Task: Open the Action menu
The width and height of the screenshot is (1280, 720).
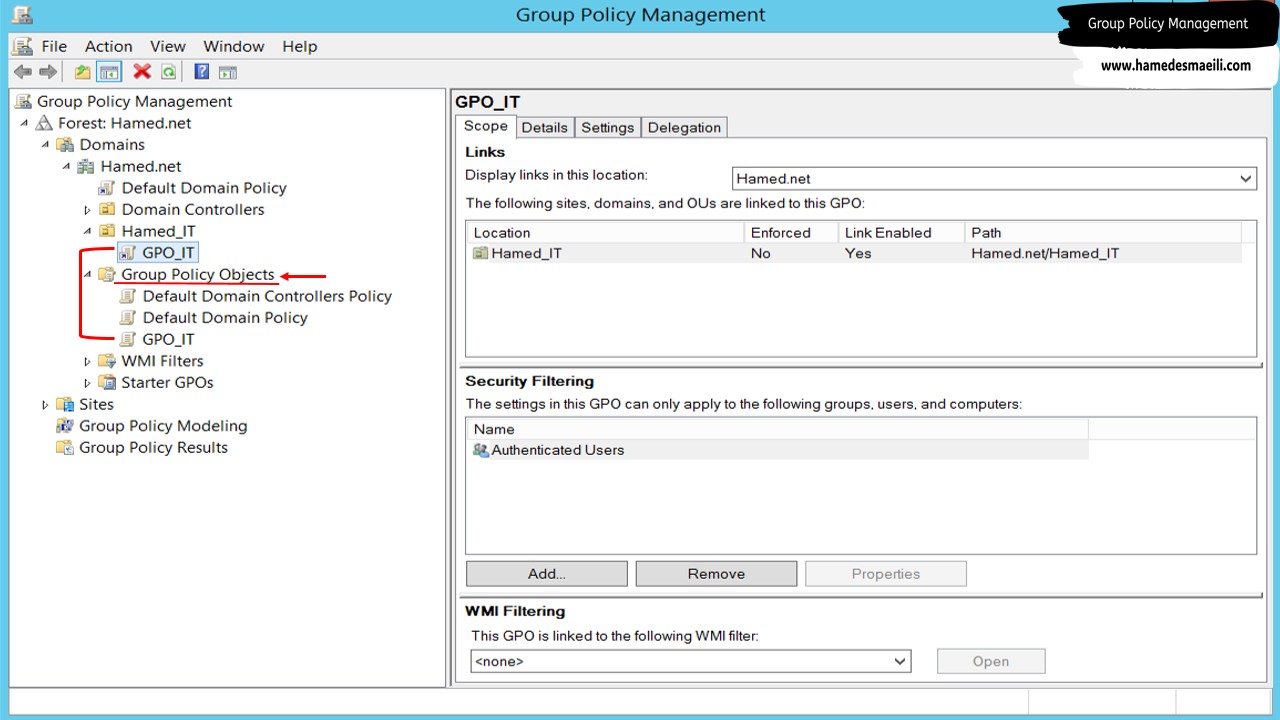Action: click(109, 46)
